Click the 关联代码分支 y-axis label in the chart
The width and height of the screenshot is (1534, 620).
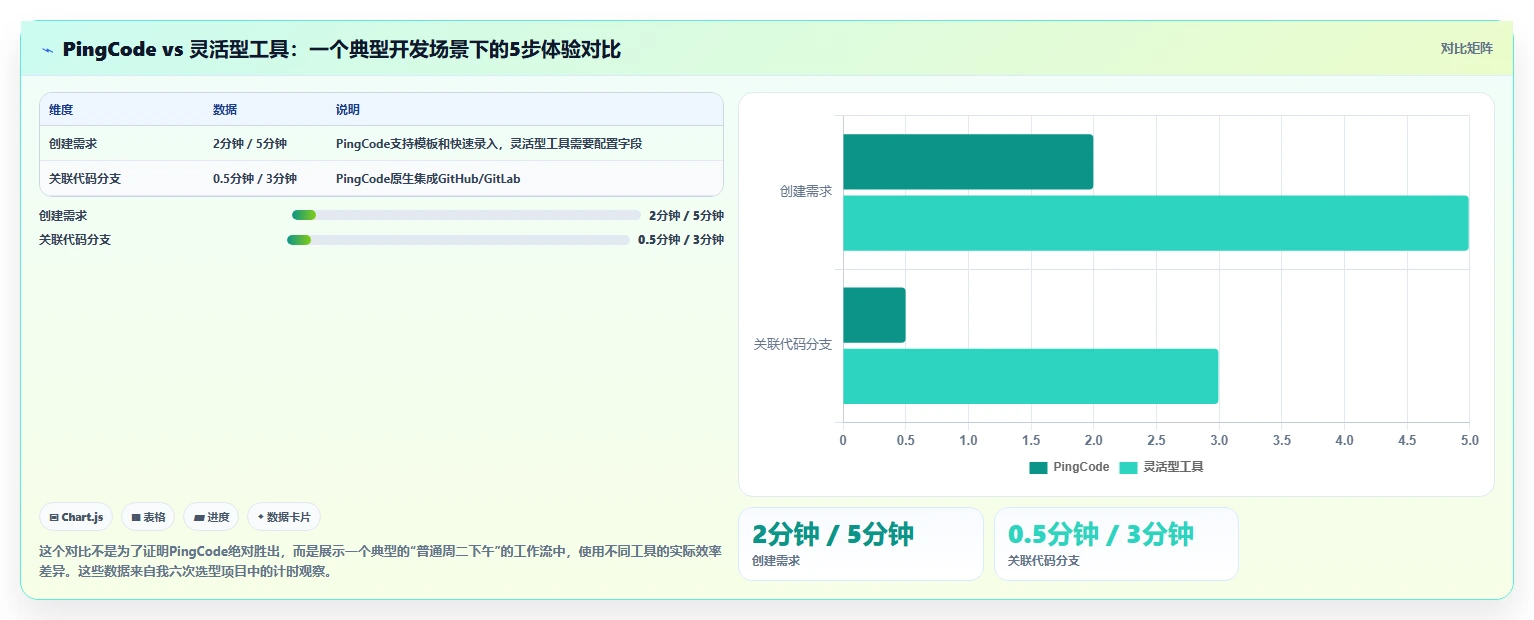(x=793, y=345)
